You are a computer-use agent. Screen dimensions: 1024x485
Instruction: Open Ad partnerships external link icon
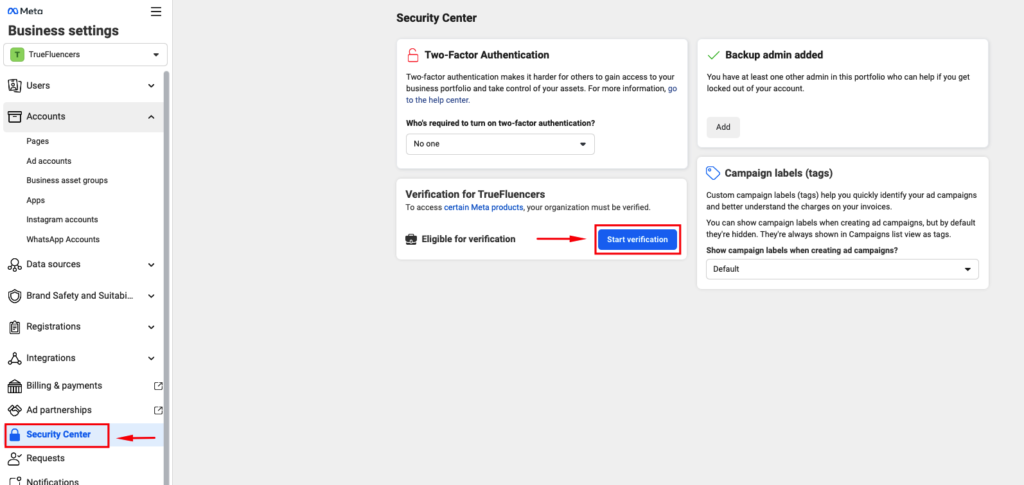coord(158,411)
